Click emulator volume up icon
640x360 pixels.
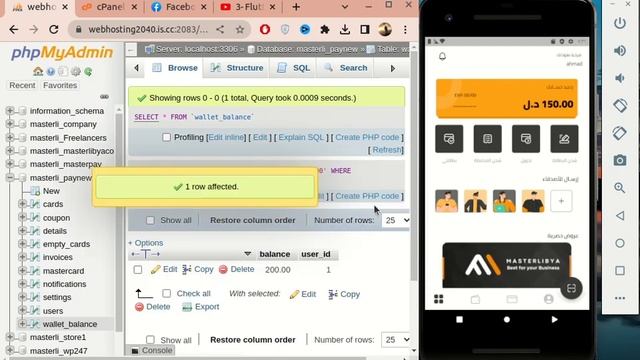(x=620, y=51)
